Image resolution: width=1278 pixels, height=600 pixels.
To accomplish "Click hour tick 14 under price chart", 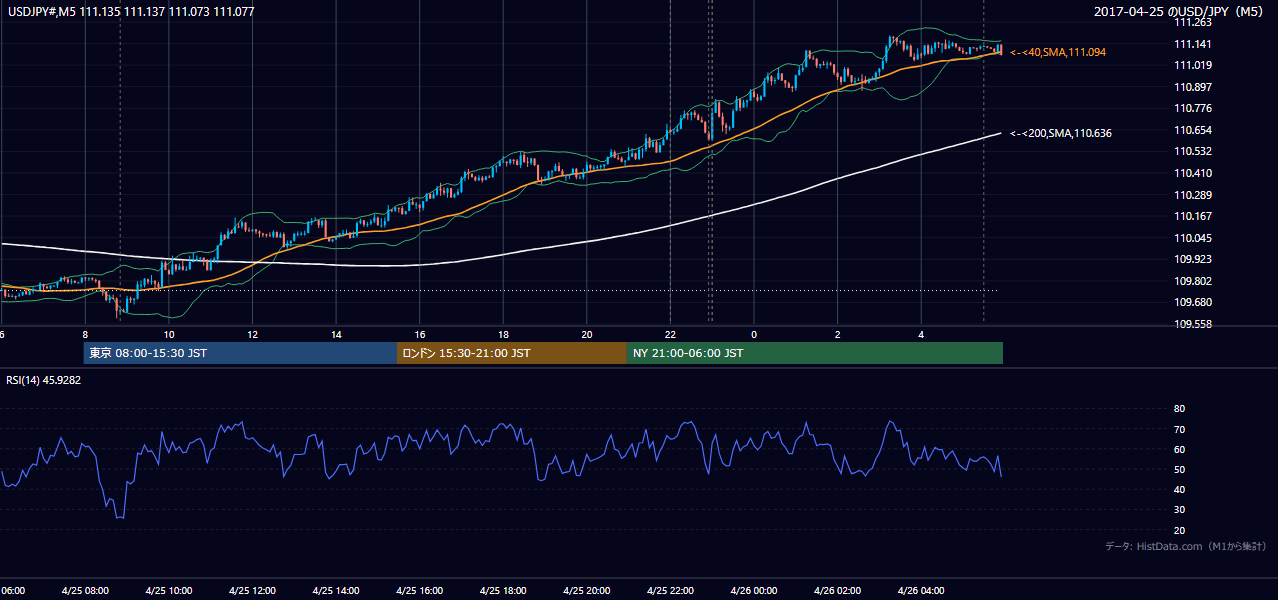I will [336, 334].
